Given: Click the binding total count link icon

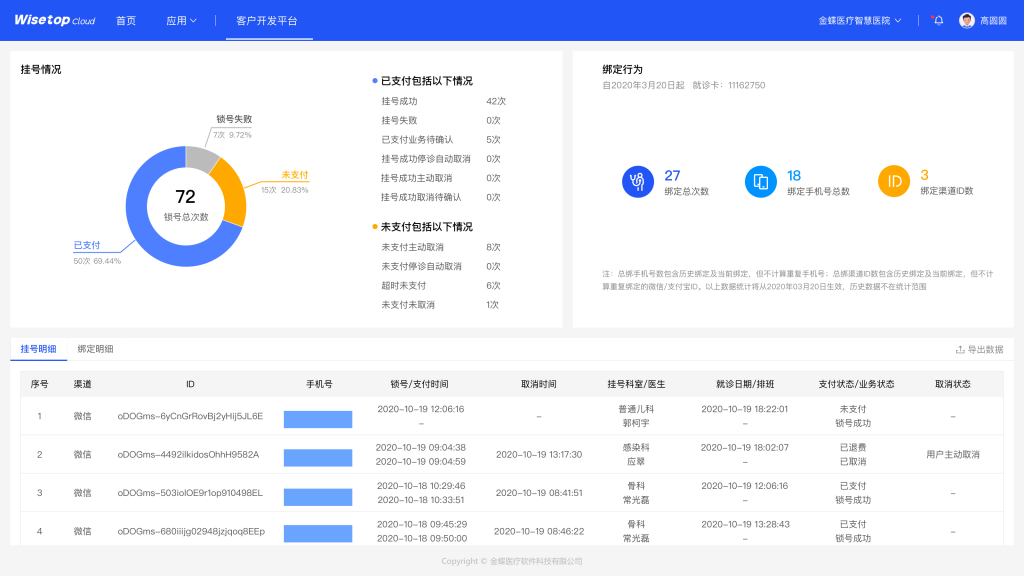Looking at the screenshot, I should 637,182.
